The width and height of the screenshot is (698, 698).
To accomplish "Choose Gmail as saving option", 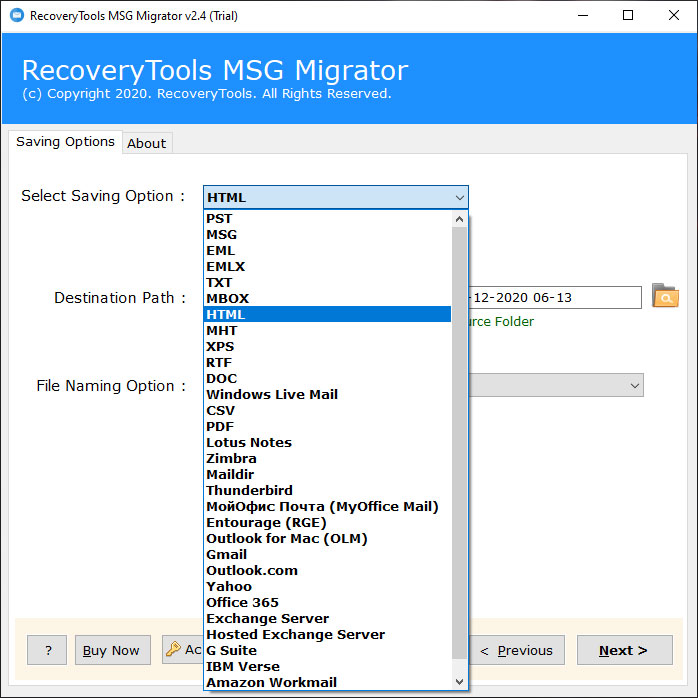I will [x=327, y=555].
